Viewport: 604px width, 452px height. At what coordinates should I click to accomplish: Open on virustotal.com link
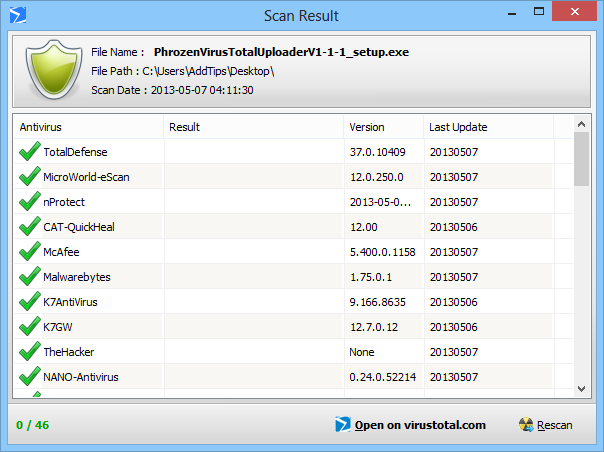[x=420, y=425]
